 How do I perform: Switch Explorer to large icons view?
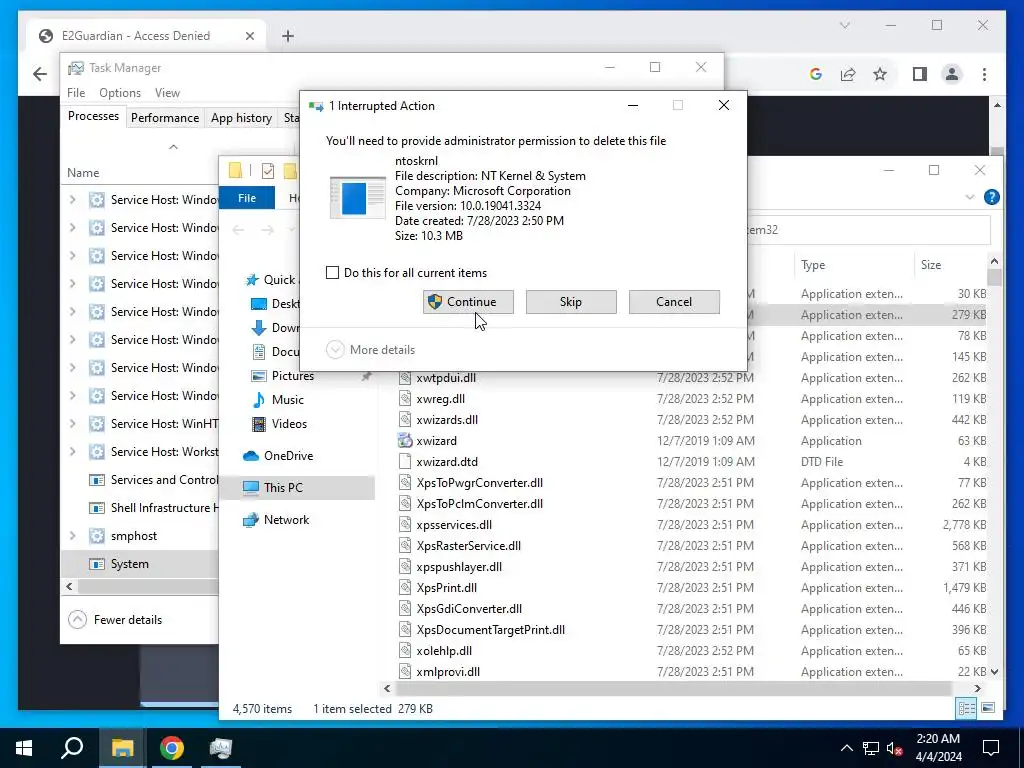988,709
